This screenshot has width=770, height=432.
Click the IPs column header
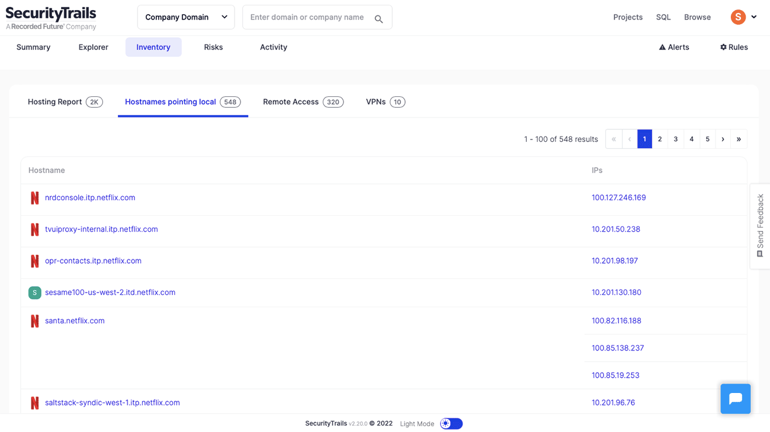pos(597,170)
